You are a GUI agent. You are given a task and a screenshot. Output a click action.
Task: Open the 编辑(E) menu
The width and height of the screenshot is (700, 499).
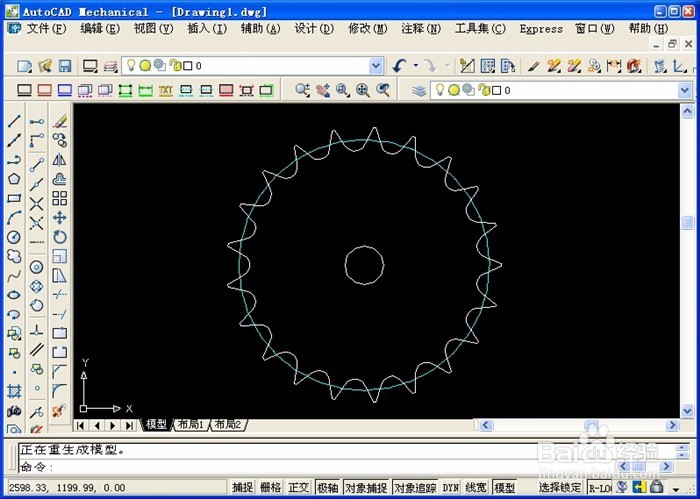click(100, 29)
